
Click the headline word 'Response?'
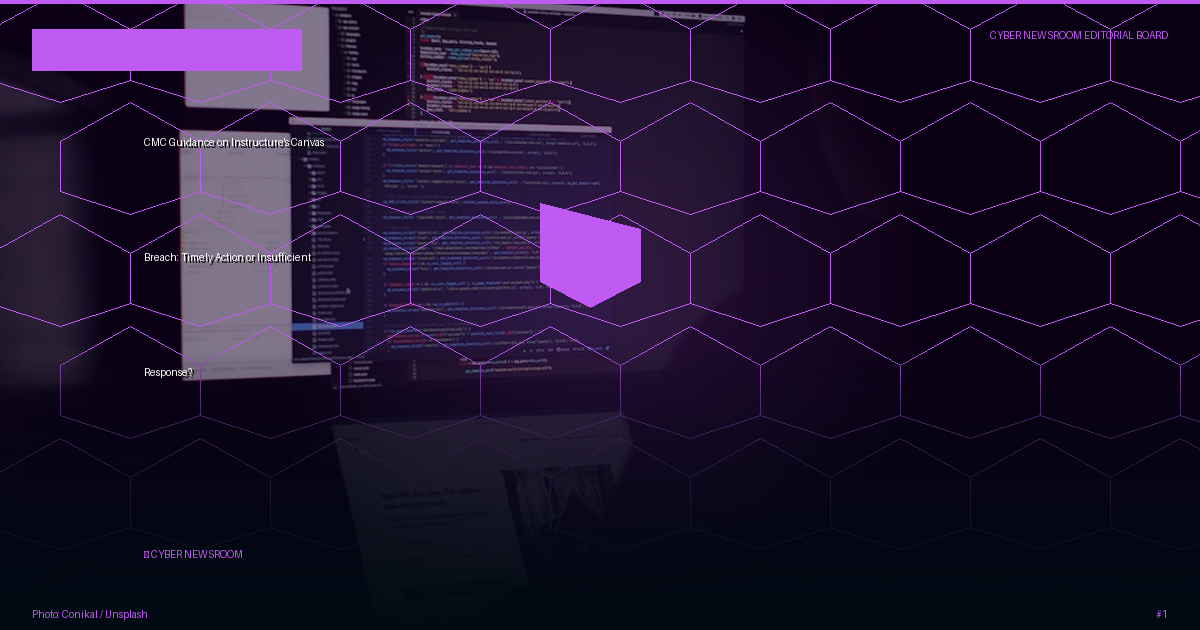[x=168, y=372]
